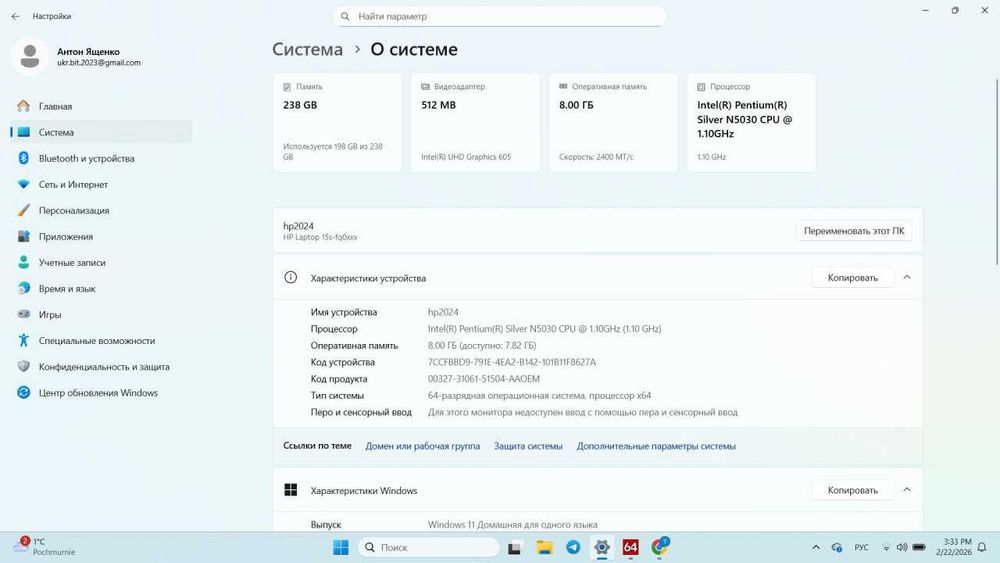1000x563 pixels.
Task: Click the info icon beside Характеристики устройства
Action: point(290,277)
